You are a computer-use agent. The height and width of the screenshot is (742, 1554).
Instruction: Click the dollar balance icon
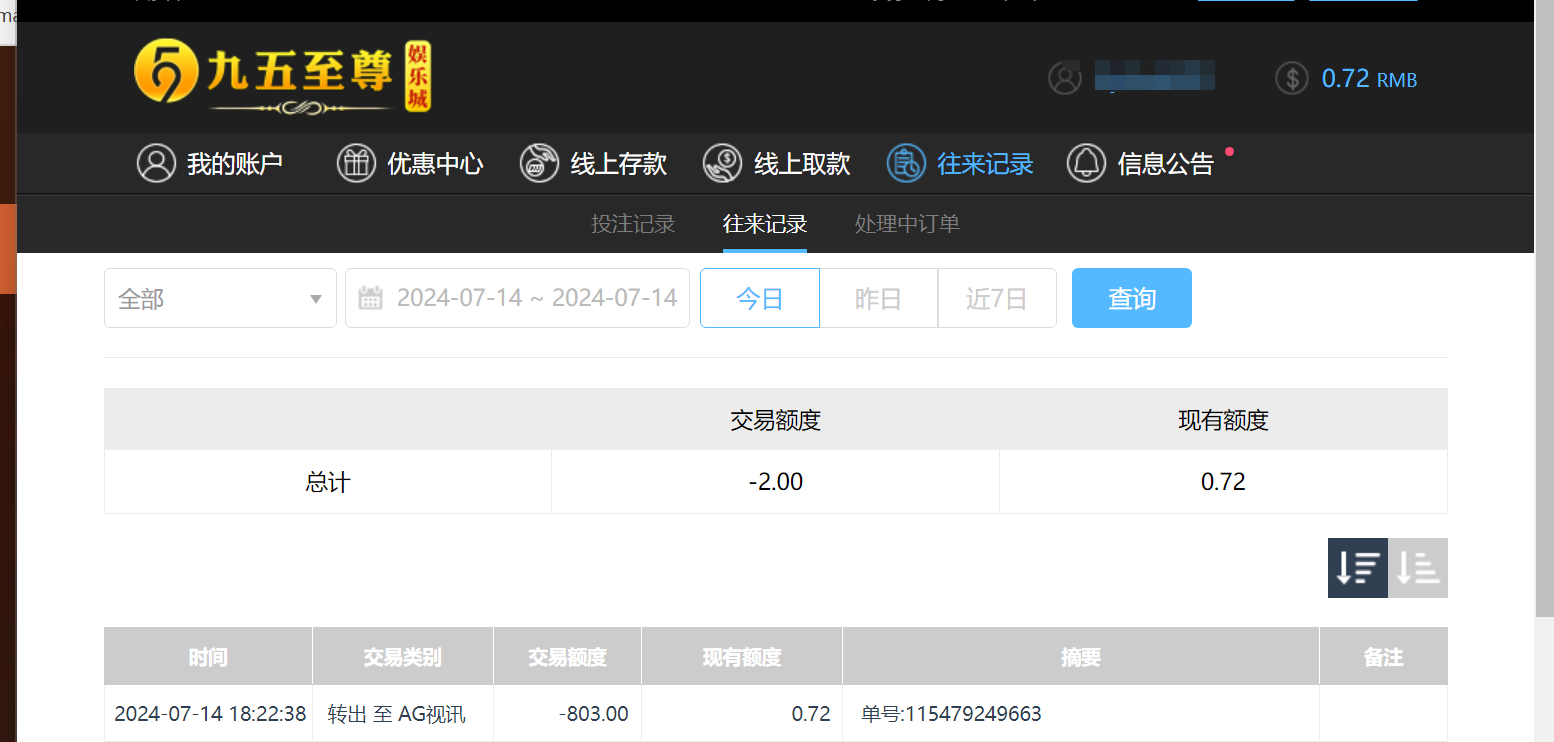pos(1291,78)
